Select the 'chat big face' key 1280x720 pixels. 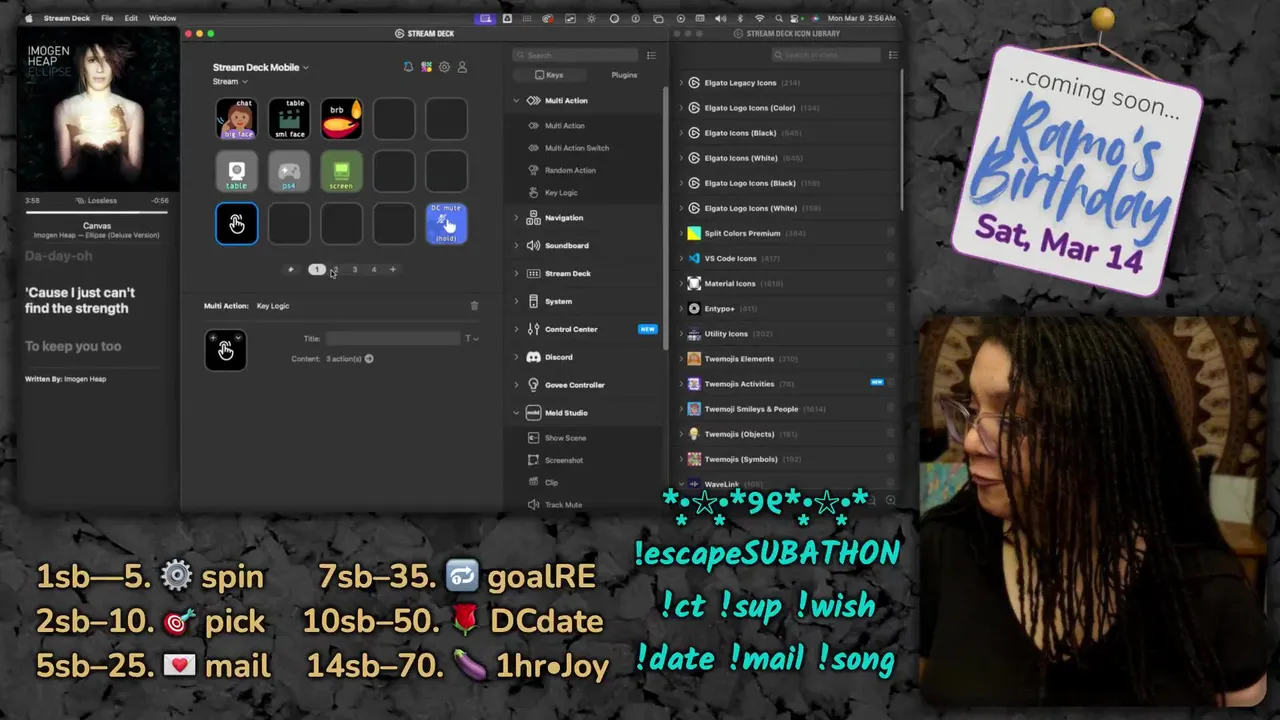(237, 119)
